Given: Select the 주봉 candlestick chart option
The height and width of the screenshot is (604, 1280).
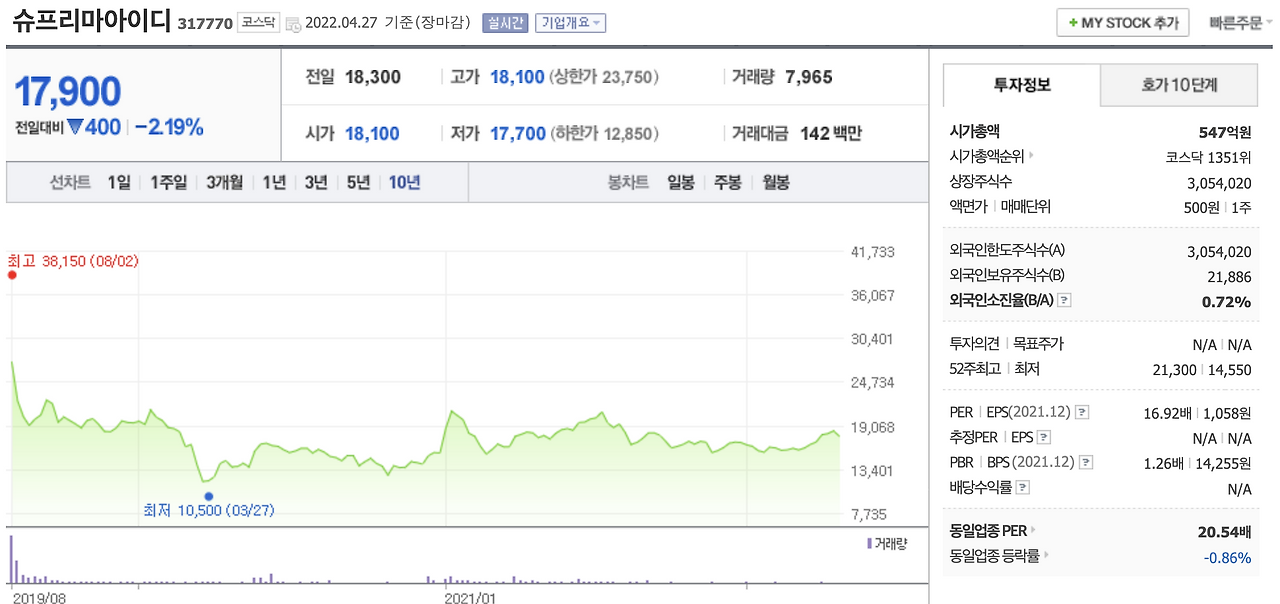Looking at the screenshot, I should [x=728, y=182].
